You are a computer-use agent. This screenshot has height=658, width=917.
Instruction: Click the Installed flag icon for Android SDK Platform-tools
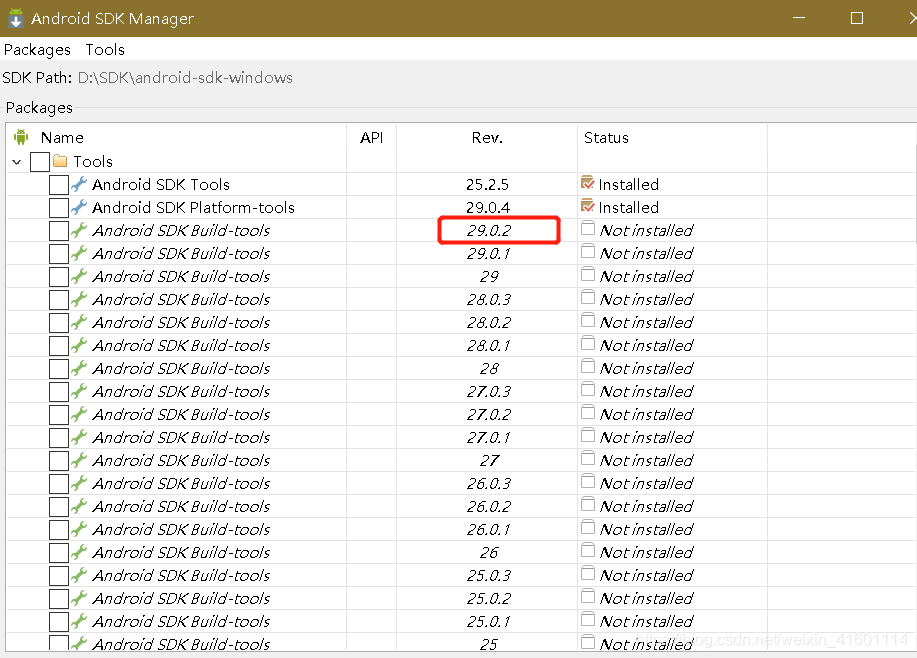tap(589, 207)
